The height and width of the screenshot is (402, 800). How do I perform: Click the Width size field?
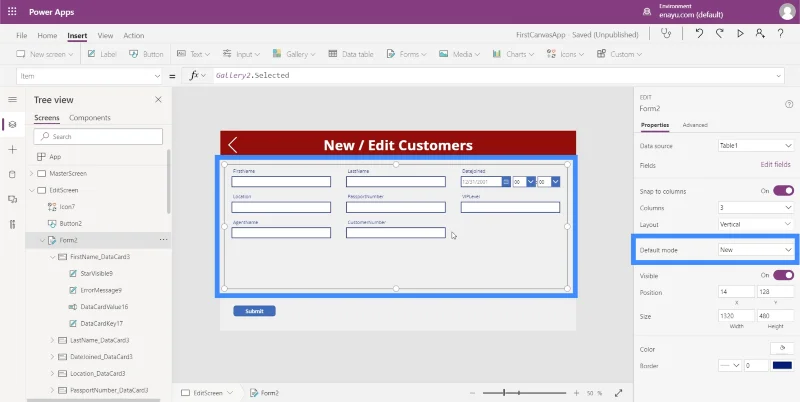pos(736,316)
